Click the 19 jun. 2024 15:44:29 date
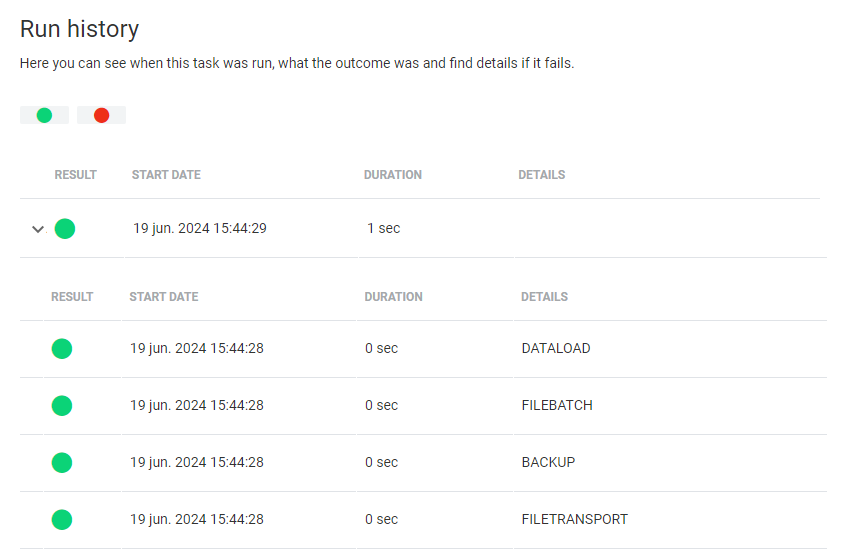Viewport: 855px width, 554px height. 200,228
